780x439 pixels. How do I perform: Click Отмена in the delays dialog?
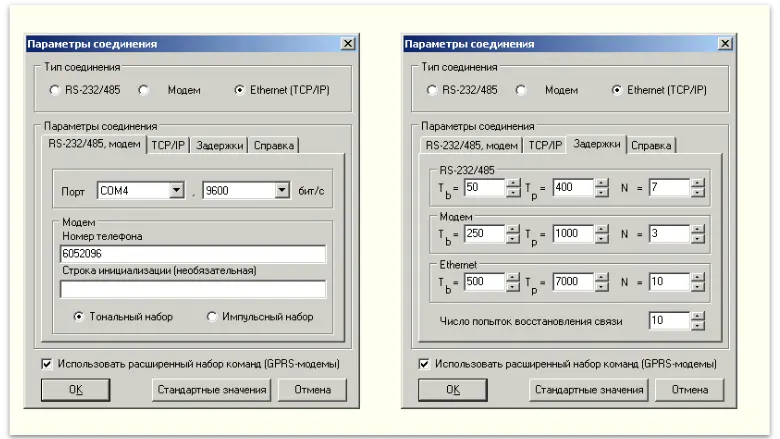point(690,390)
